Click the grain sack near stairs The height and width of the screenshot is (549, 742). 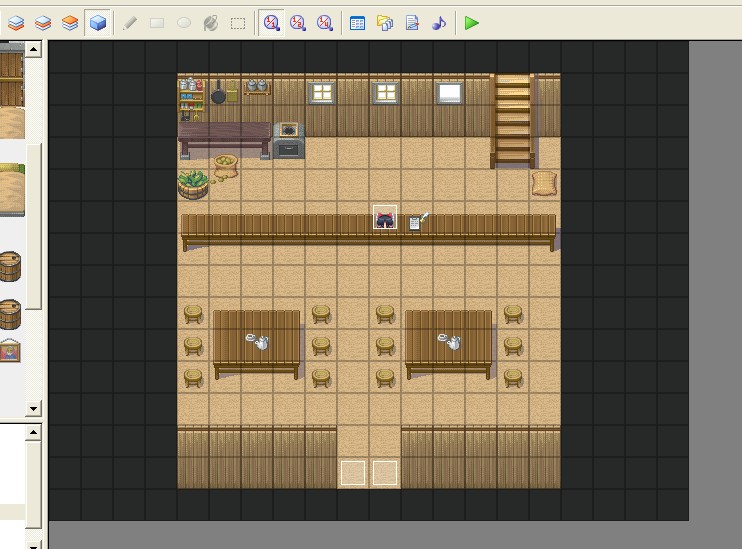545,184
